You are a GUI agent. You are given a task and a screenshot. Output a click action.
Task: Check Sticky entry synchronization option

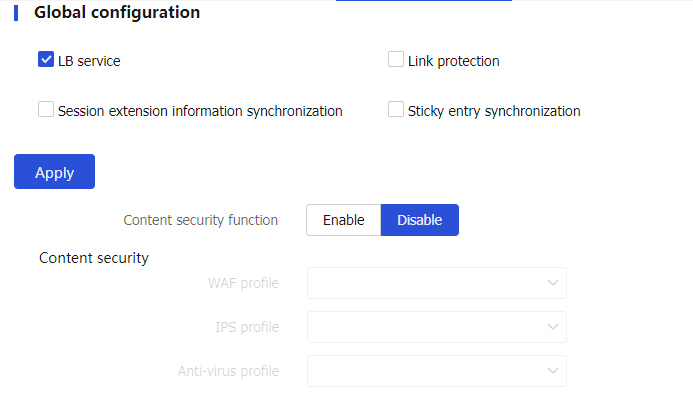point(396,109)
